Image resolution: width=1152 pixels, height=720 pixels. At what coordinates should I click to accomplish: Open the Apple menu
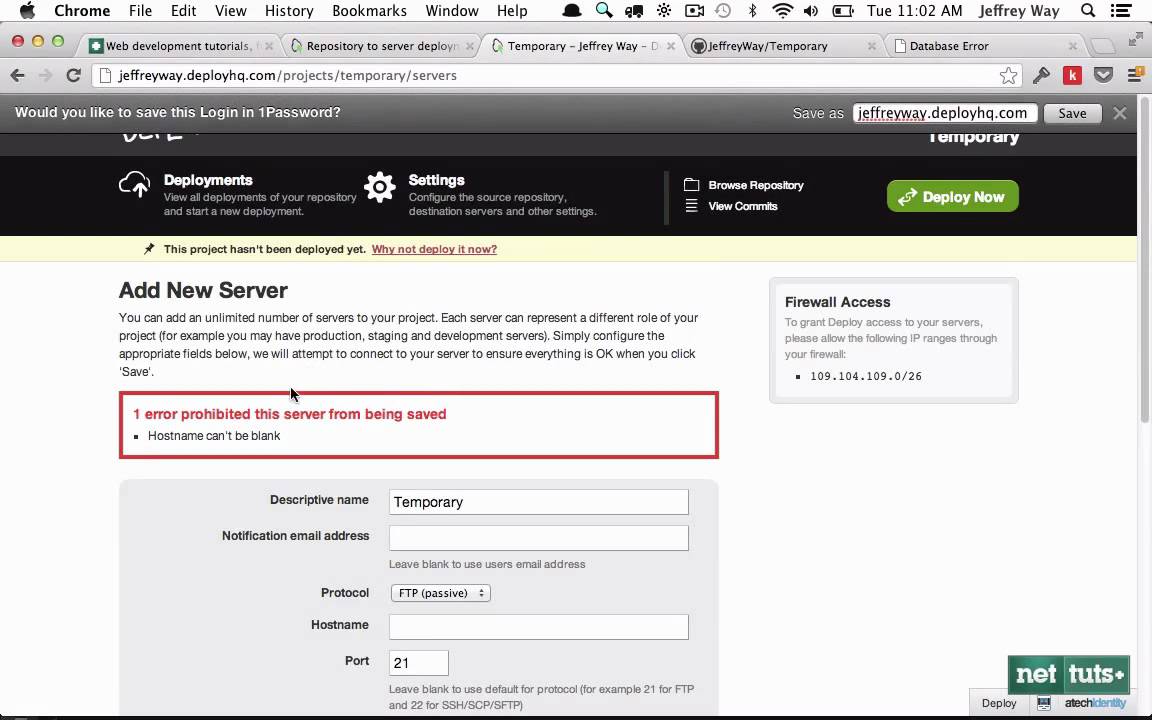click(27, 11)
